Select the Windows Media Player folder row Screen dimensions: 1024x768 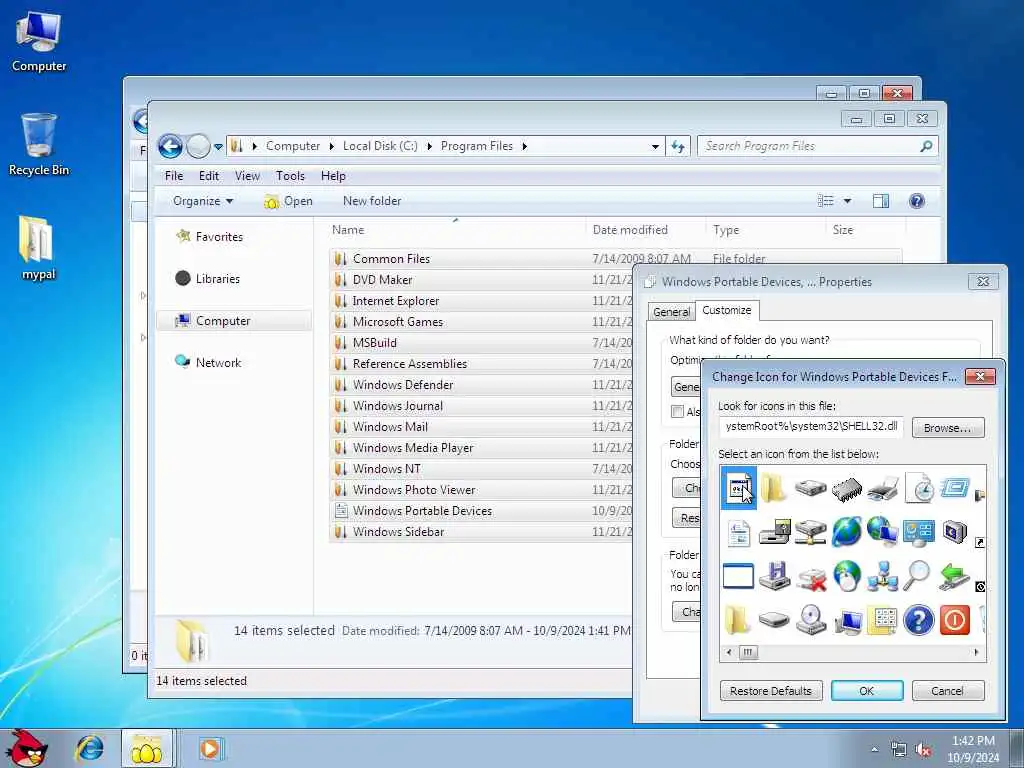click(x=481, y=448)
